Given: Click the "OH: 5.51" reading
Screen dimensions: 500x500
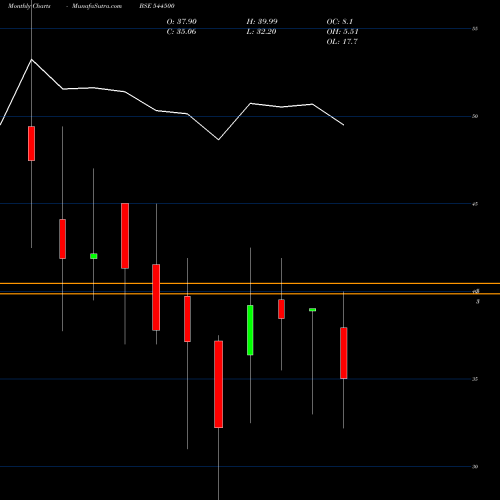Looking at the screenshot, I should point(342,32).
